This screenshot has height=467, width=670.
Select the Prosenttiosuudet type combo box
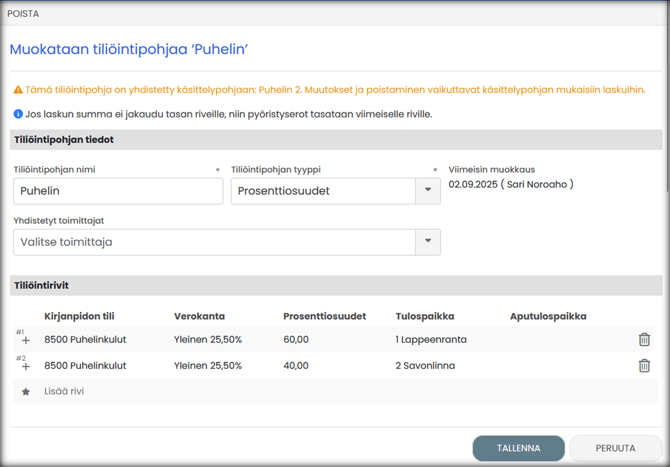[323, 191]
